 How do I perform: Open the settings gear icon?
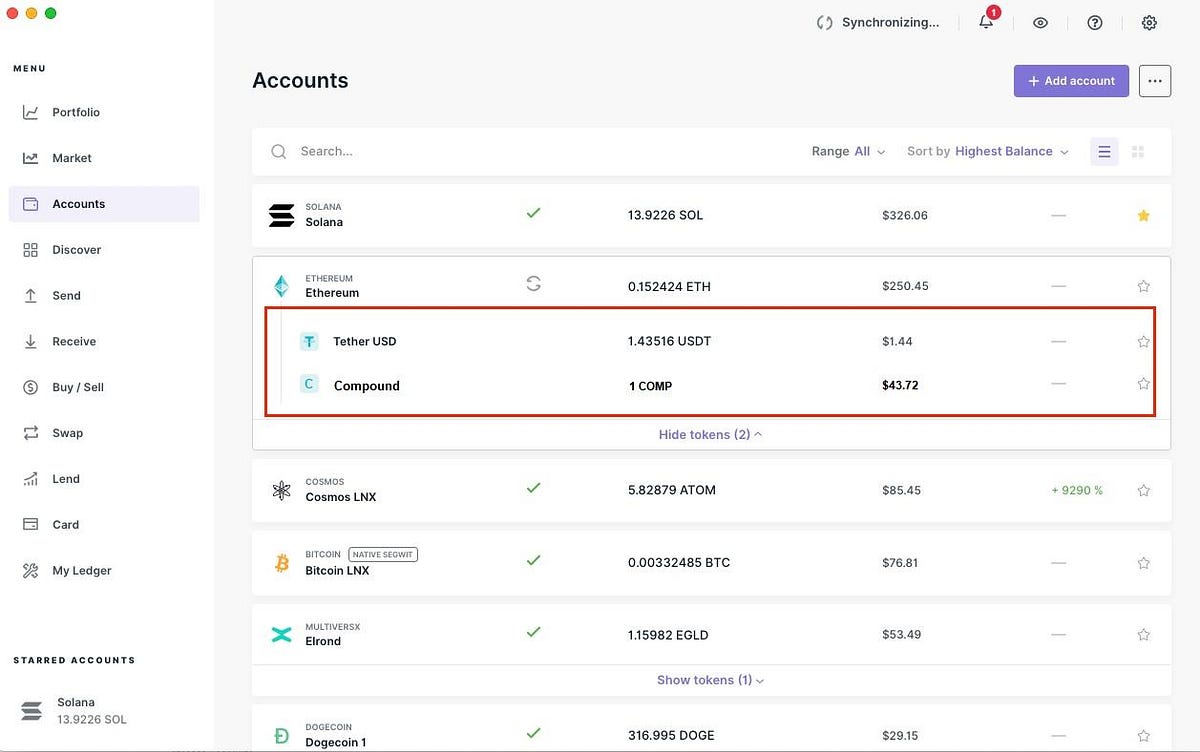tap(1149, 22)
